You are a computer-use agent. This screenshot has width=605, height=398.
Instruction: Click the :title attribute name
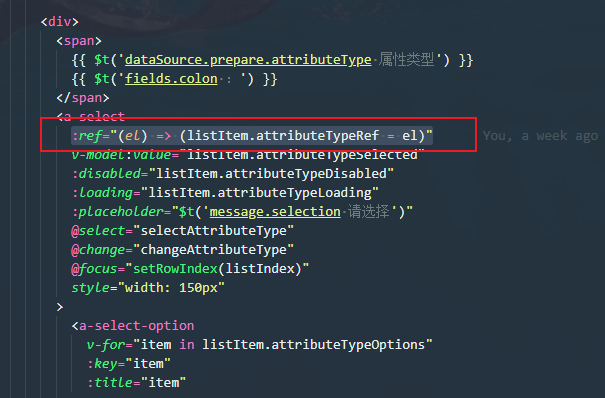[x=110, y=383]
